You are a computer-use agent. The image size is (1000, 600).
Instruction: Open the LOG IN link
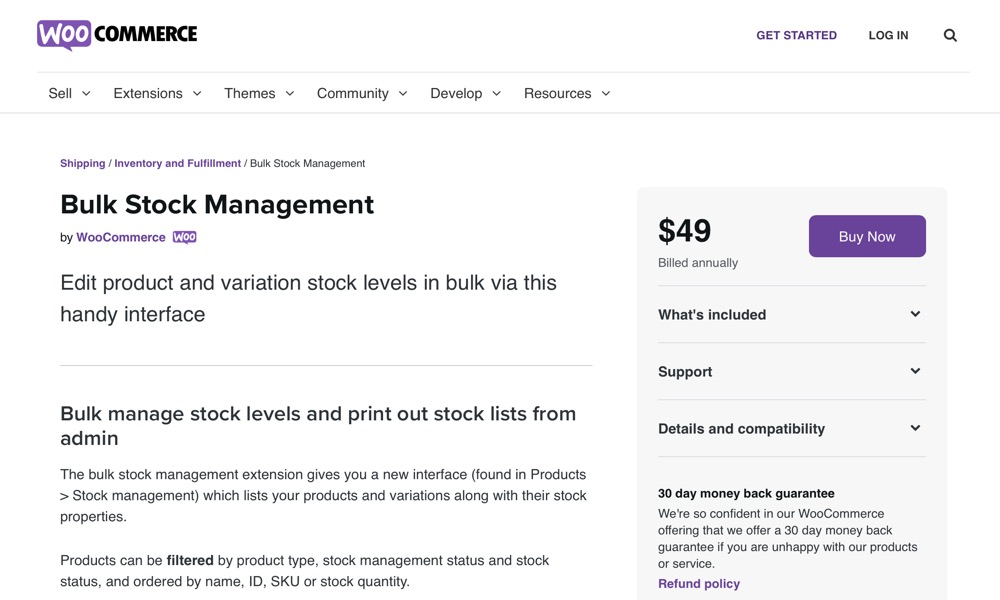pyautogui.click(x=888, y=36)
